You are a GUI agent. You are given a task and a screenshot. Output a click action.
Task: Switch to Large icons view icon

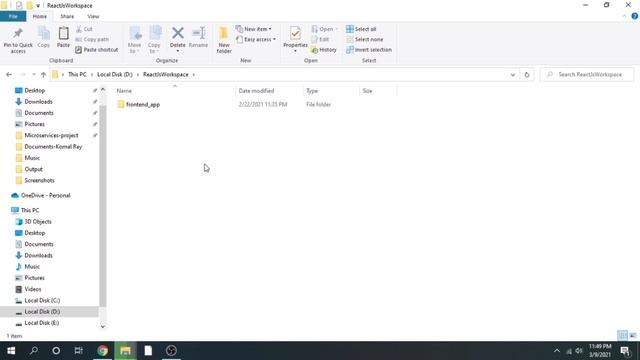[x=633, y=336]
